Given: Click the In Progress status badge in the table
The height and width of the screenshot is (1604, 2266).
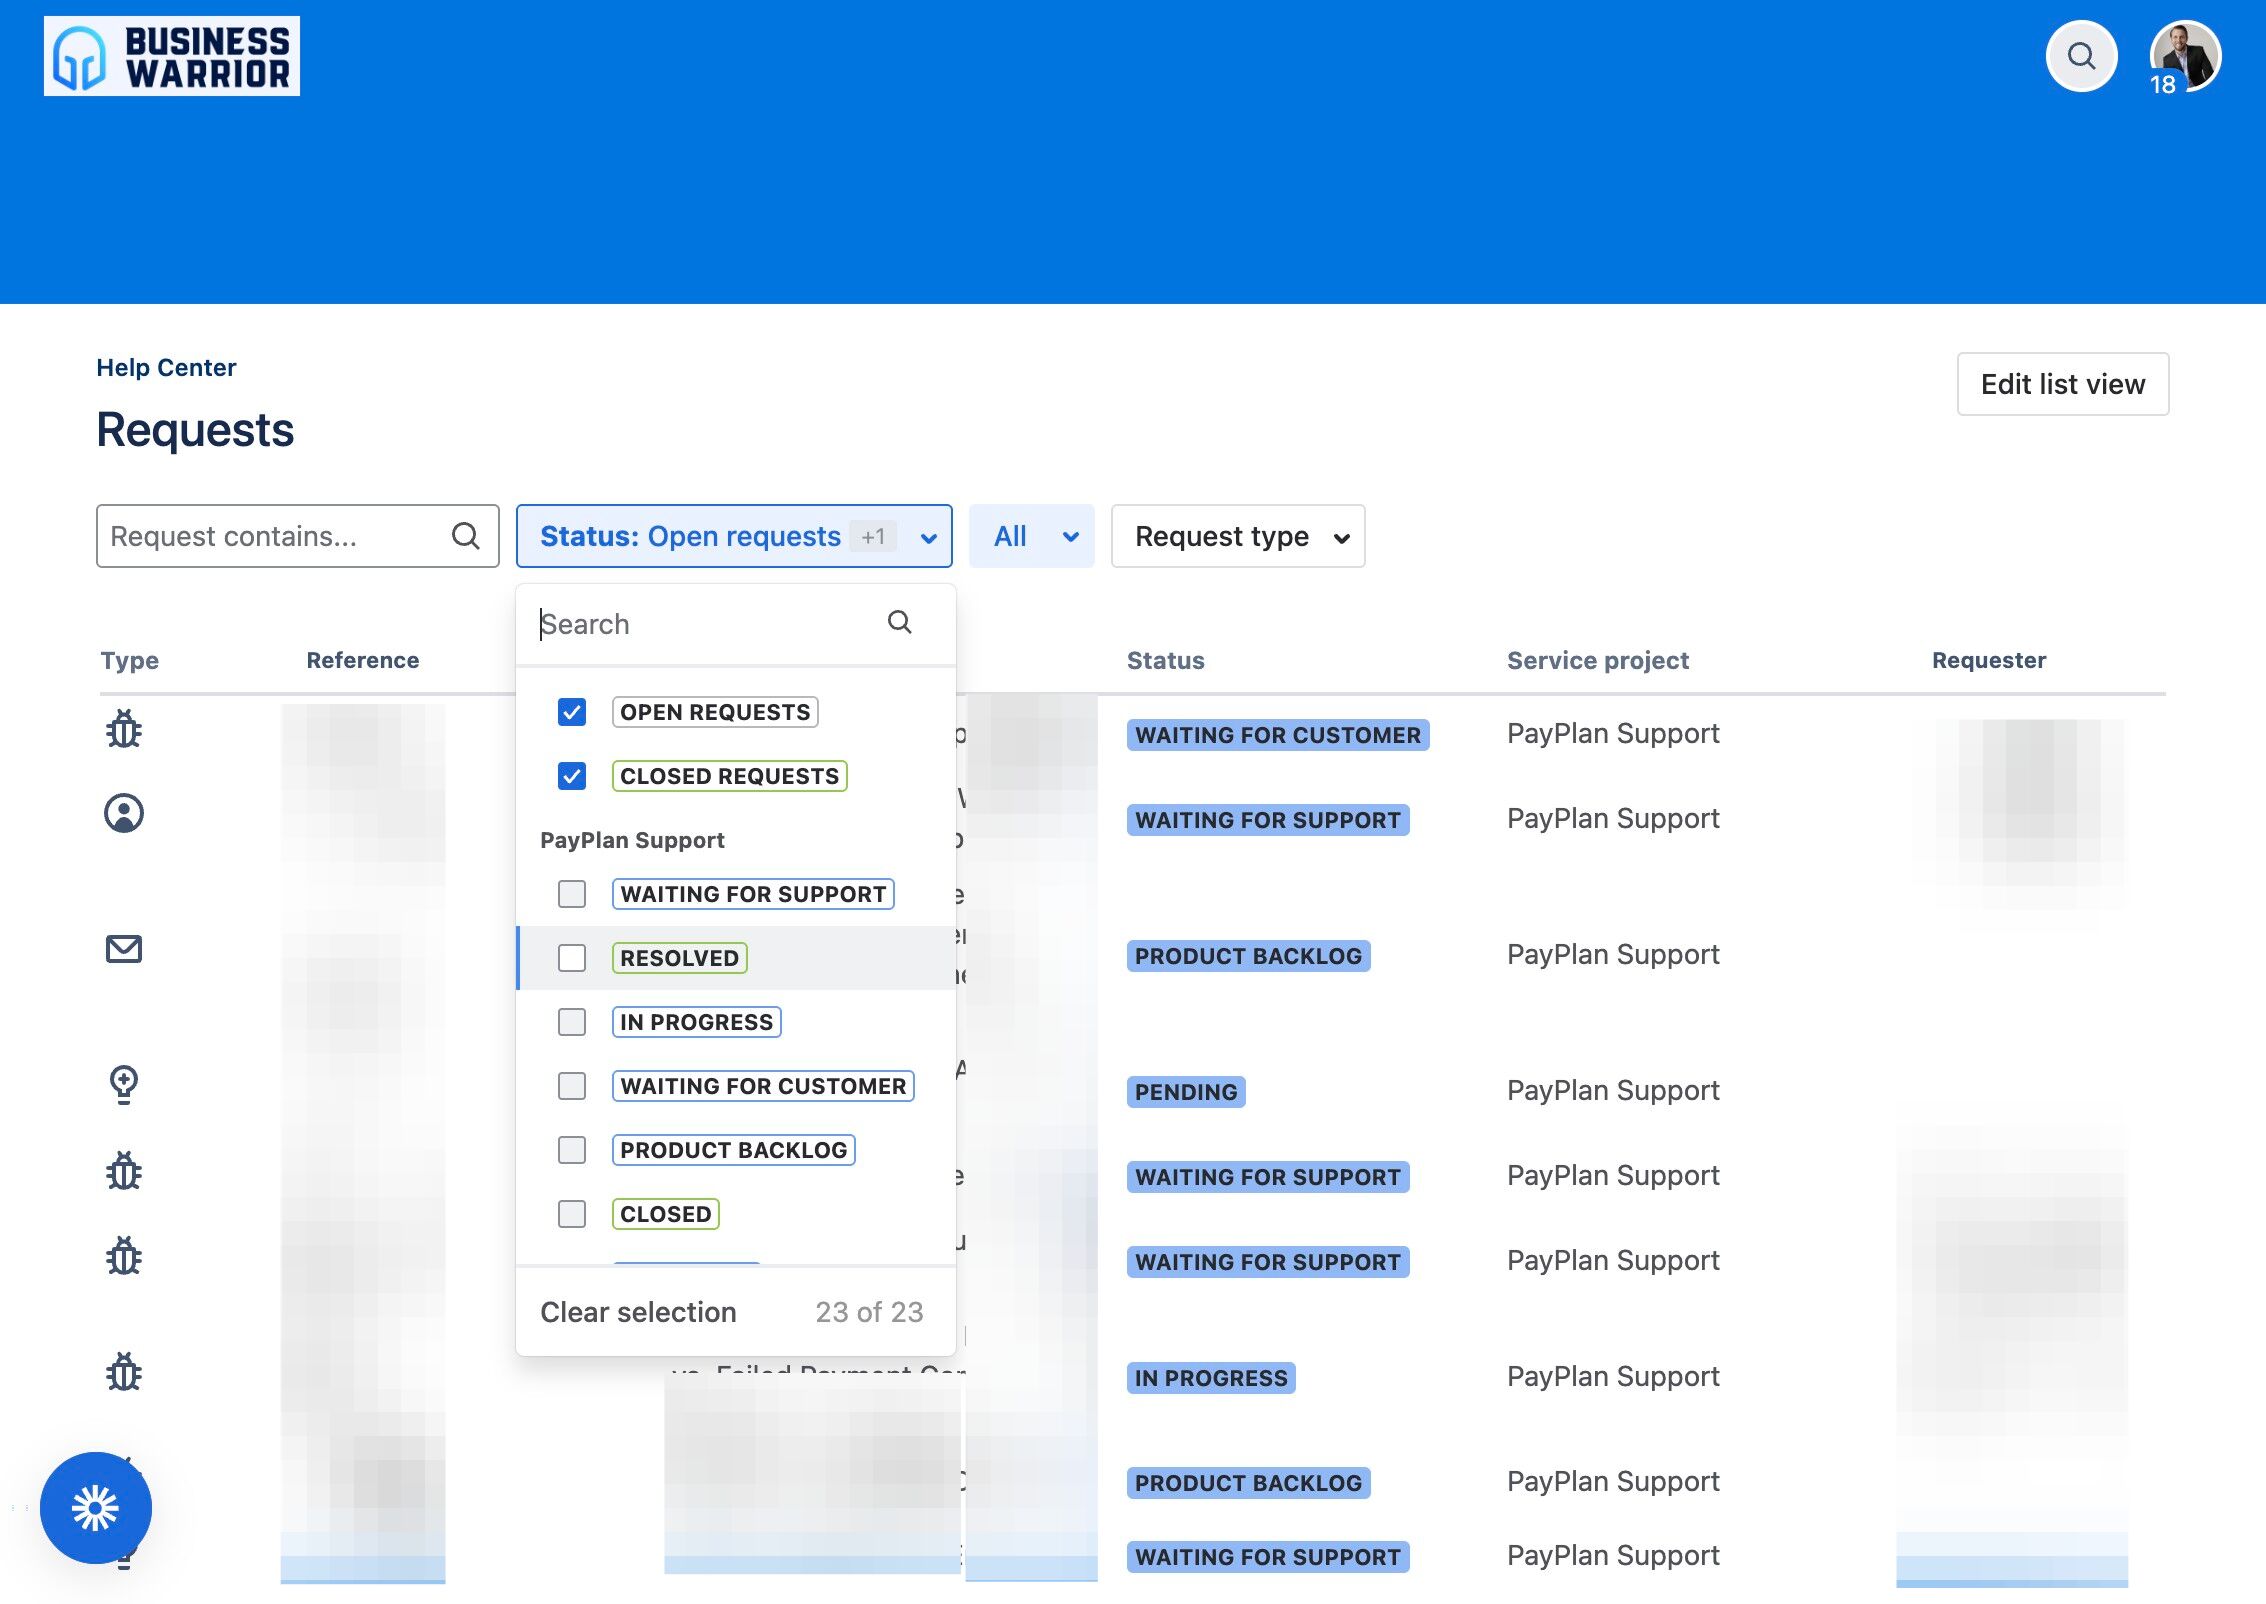Looking at the screenshot, I should 1211,1378.
